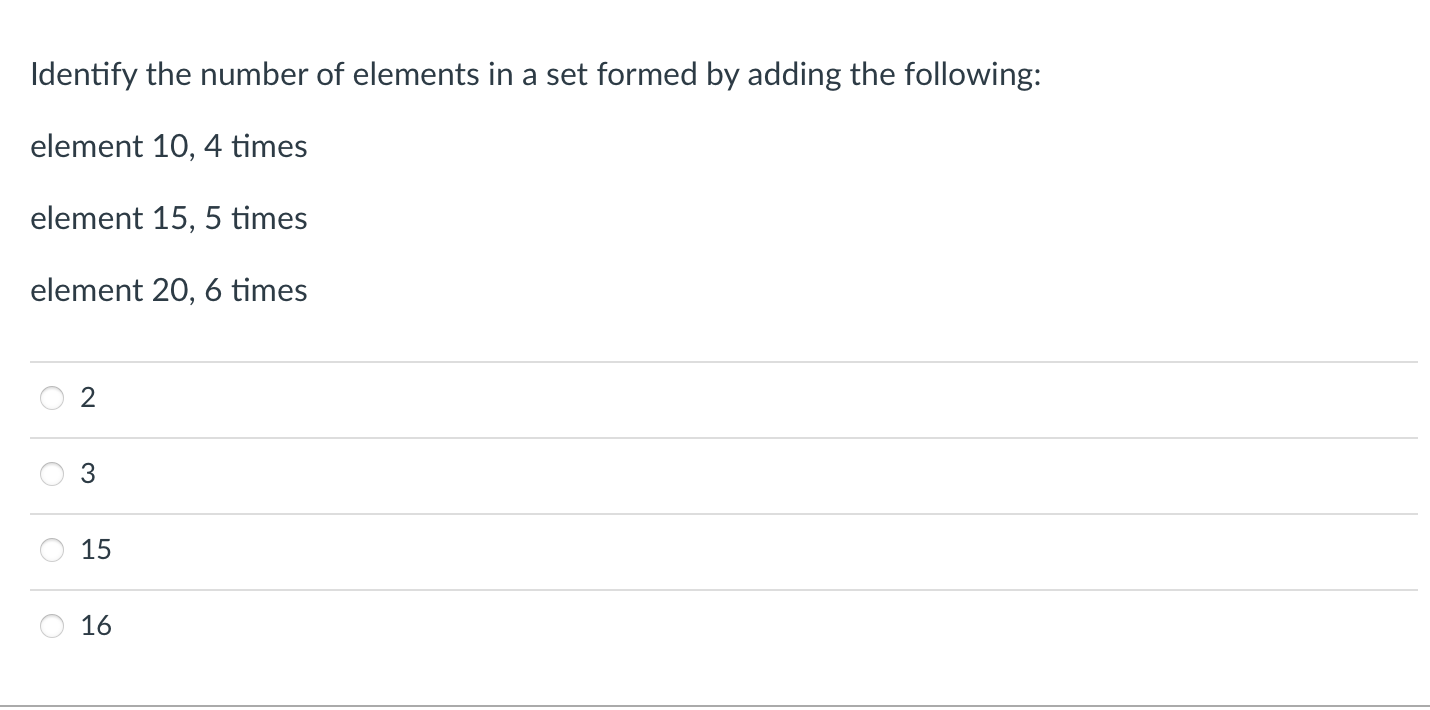
Task: Click the answer label showing 2
Action: click(x=88, y=398)
